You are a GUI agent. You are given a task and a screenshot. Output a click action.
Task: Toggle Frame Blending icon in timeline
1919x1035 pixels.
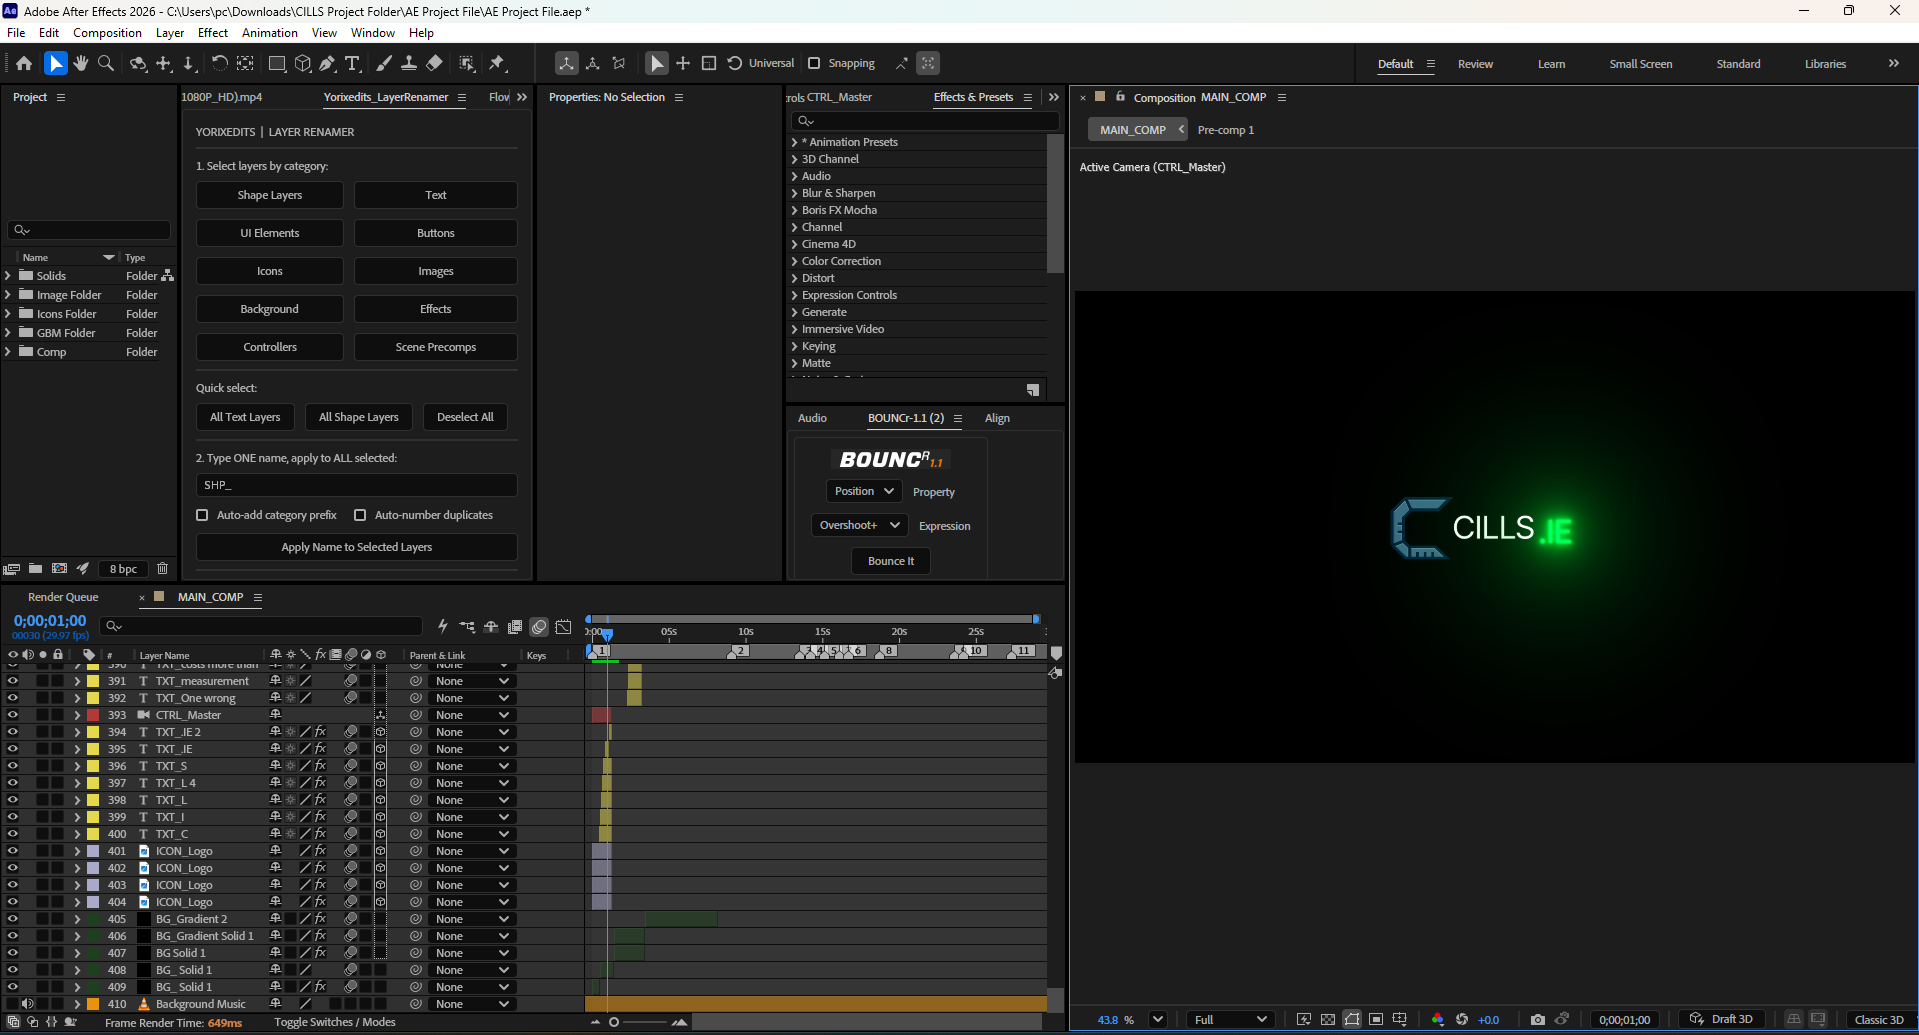point(515,627)
